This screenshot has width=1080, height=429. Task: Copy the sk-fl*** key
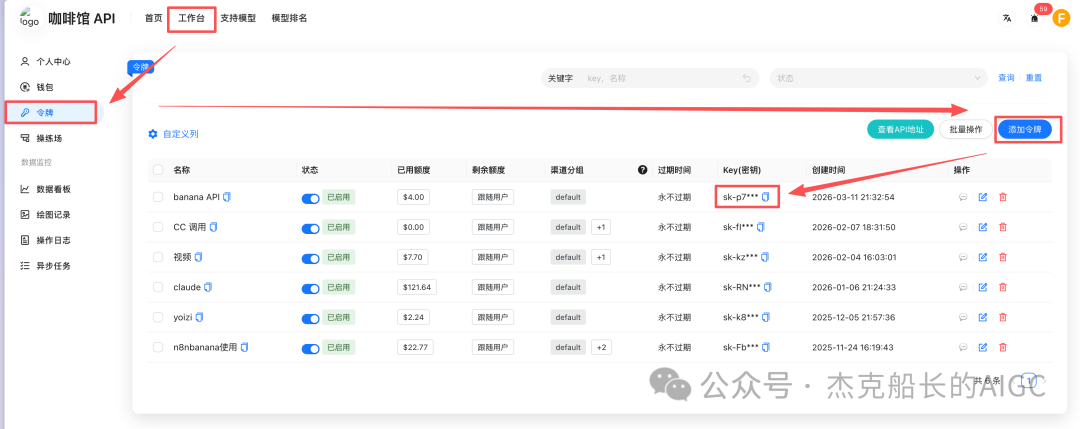[760, 227]
